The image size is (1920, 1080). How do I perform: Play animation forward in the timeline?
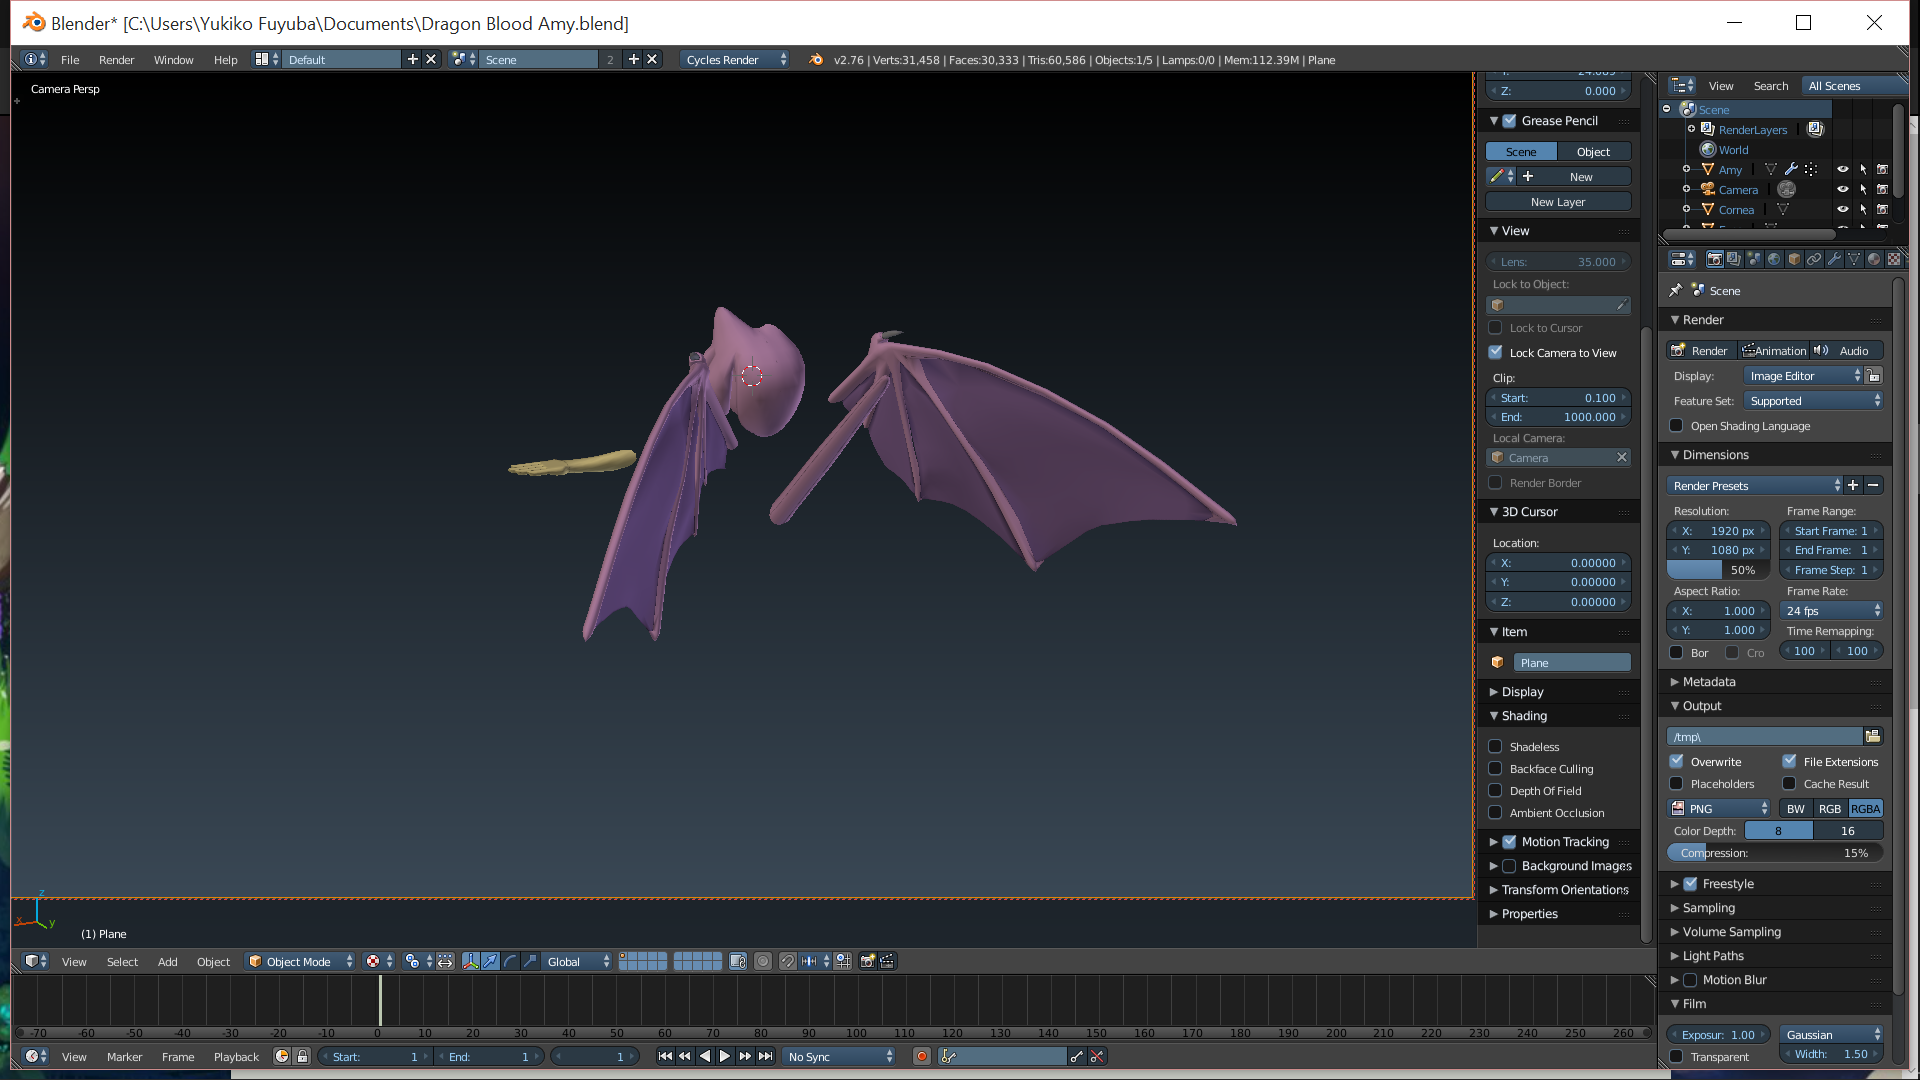click(725, 1056)
